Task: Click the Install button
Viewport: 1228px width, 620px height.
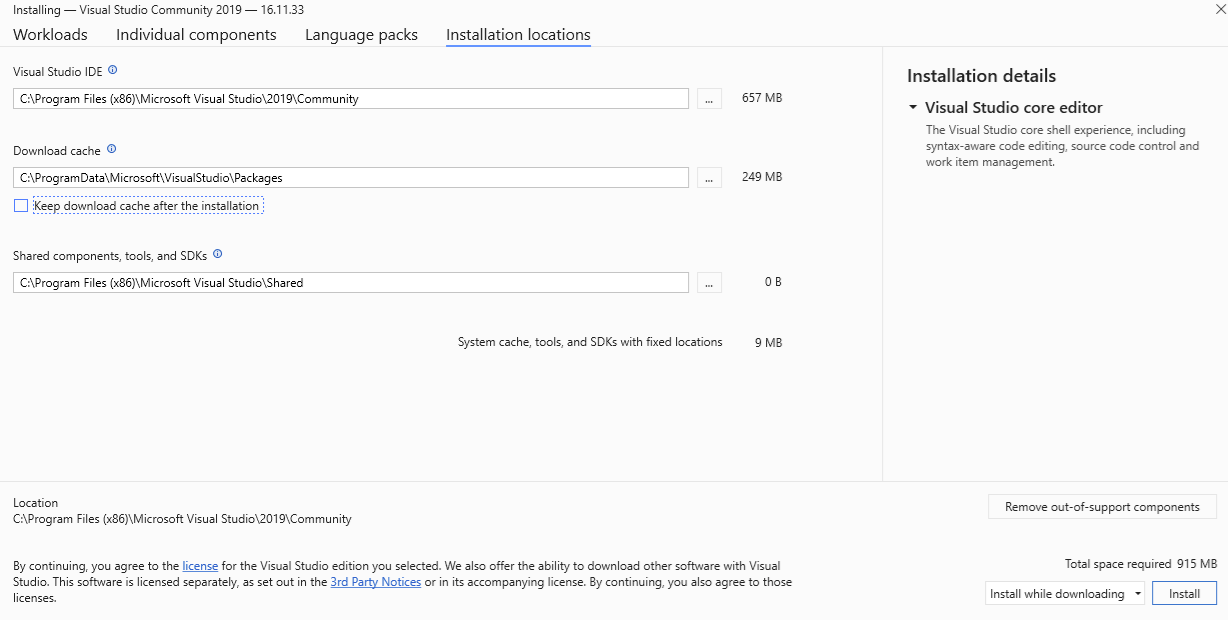Action: point(1184,593)
